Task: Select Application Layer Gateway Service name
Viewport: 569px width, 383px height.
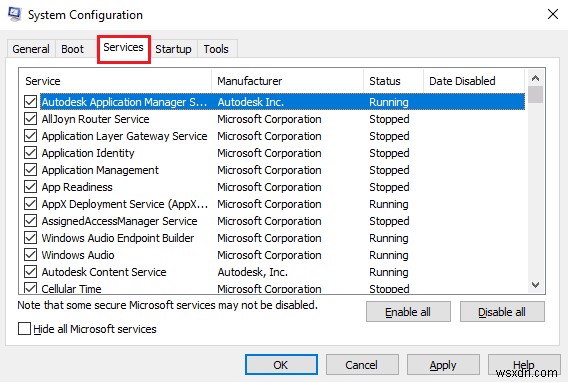Action: click(x=124, y=136)
